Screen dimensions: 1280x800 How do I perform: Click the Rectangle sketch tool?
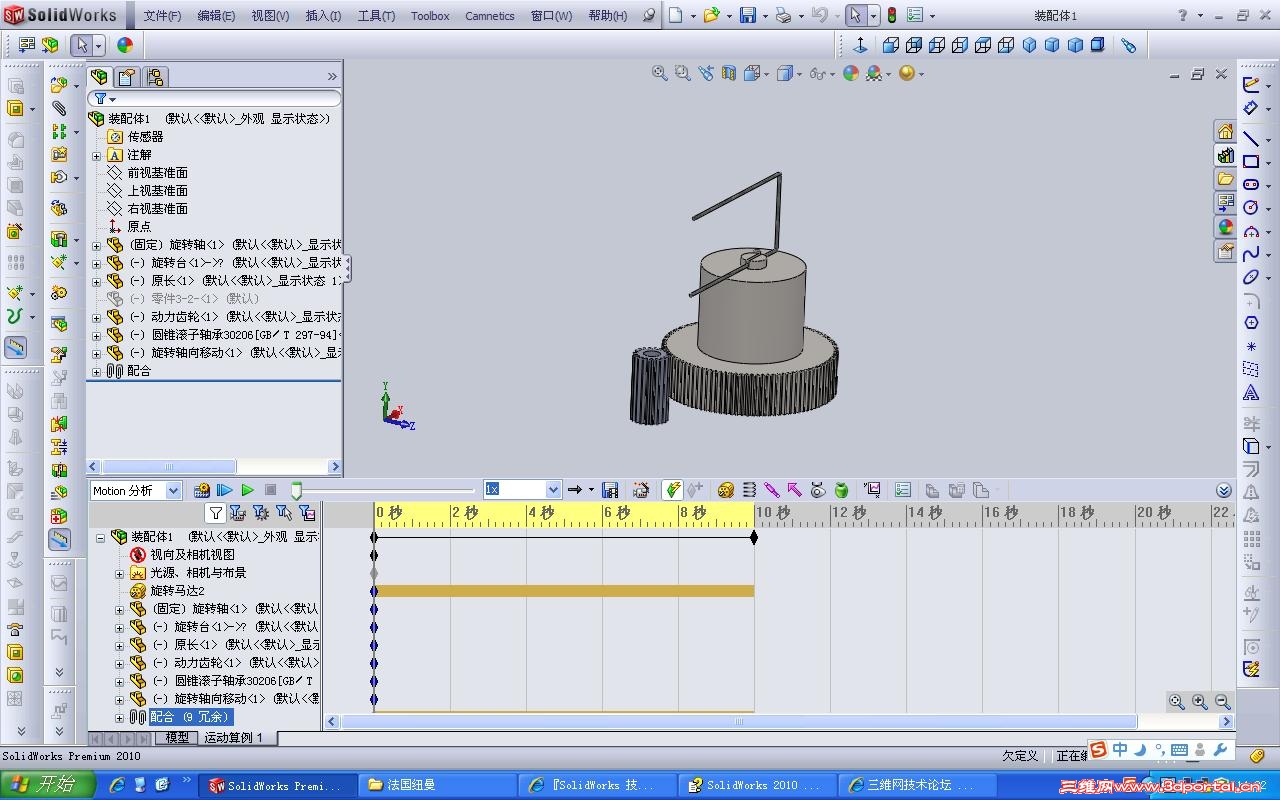tap(1251, 161)
